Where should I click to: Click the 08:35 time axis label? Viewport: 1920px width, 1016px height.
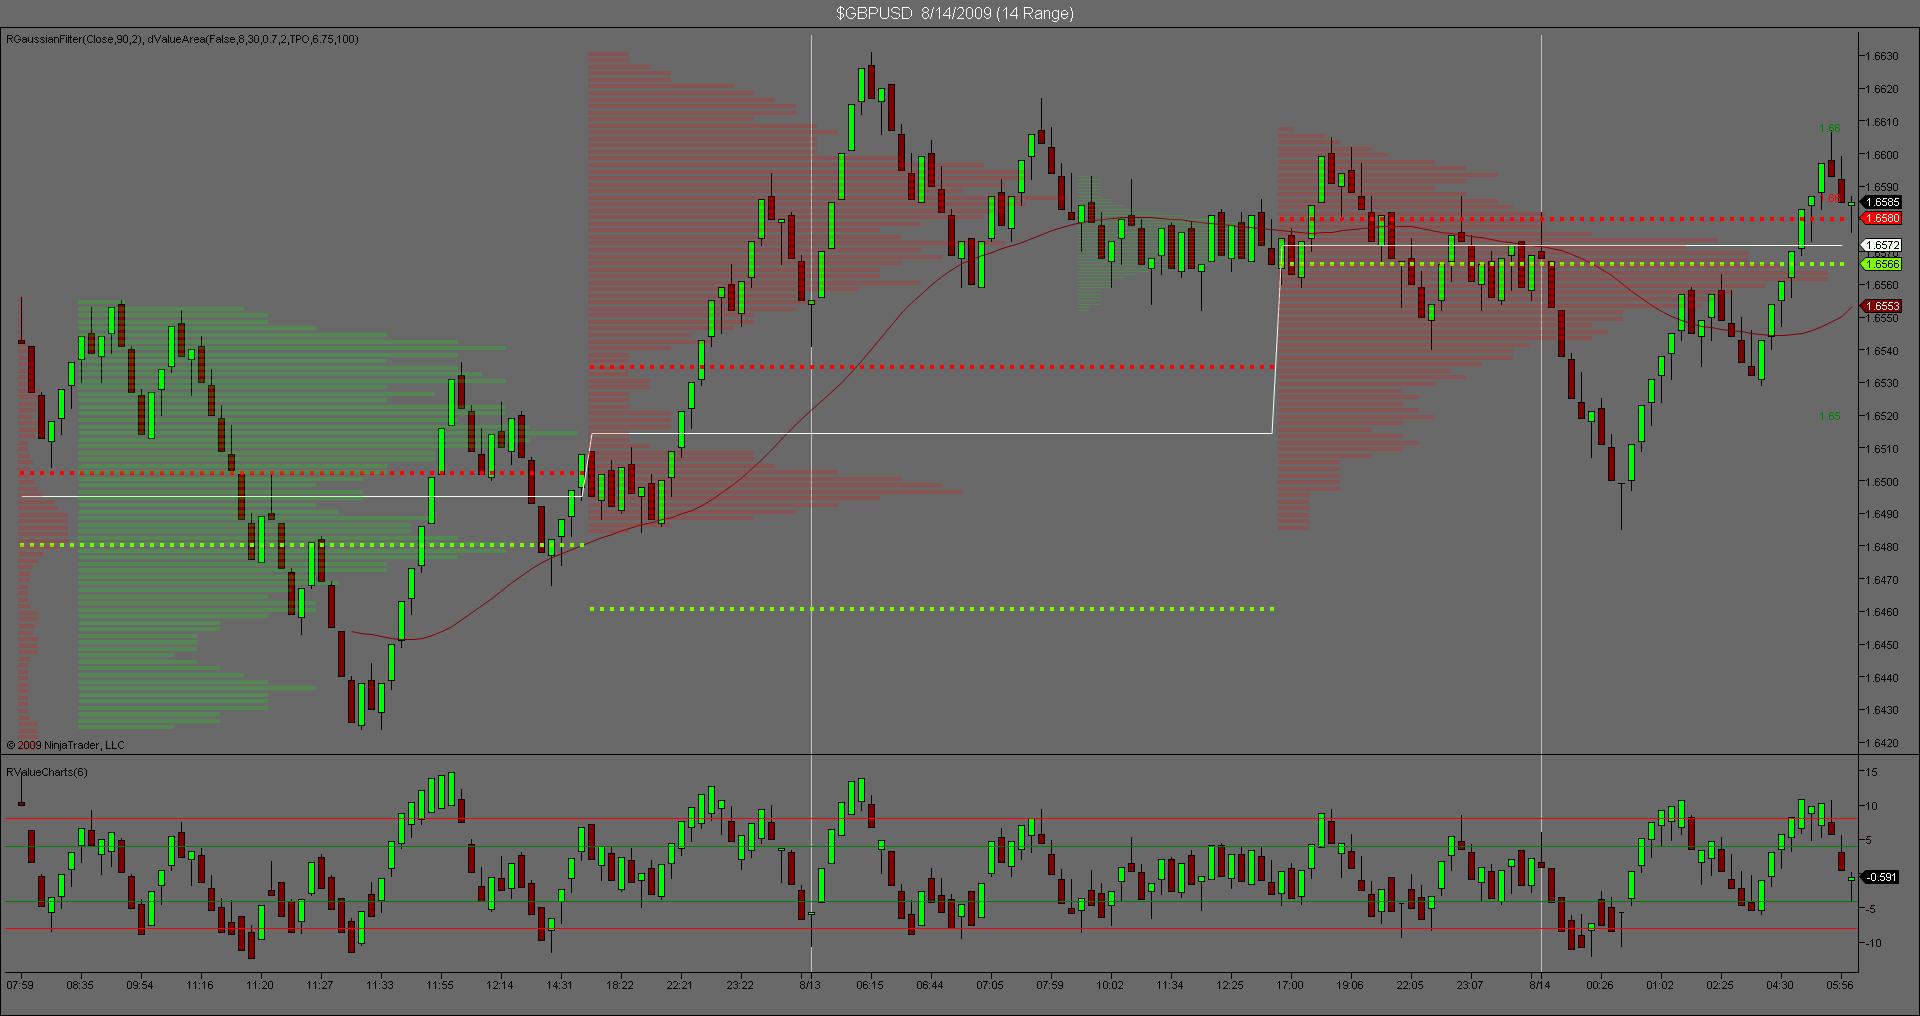80,985
